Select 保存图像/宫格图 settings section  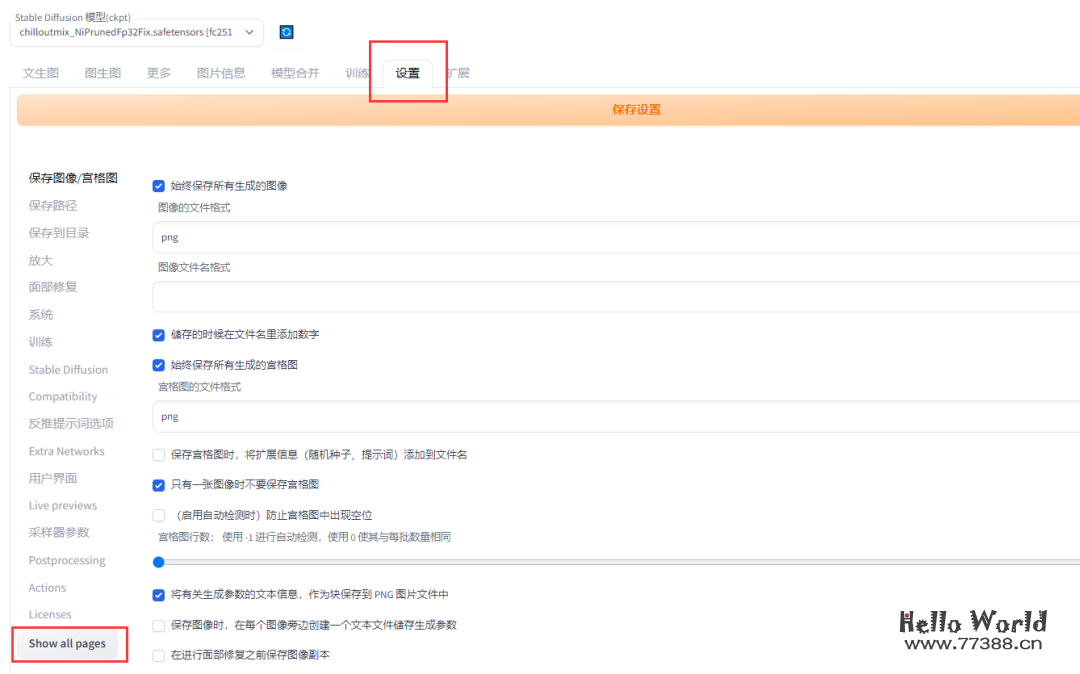tap(73, 178)
